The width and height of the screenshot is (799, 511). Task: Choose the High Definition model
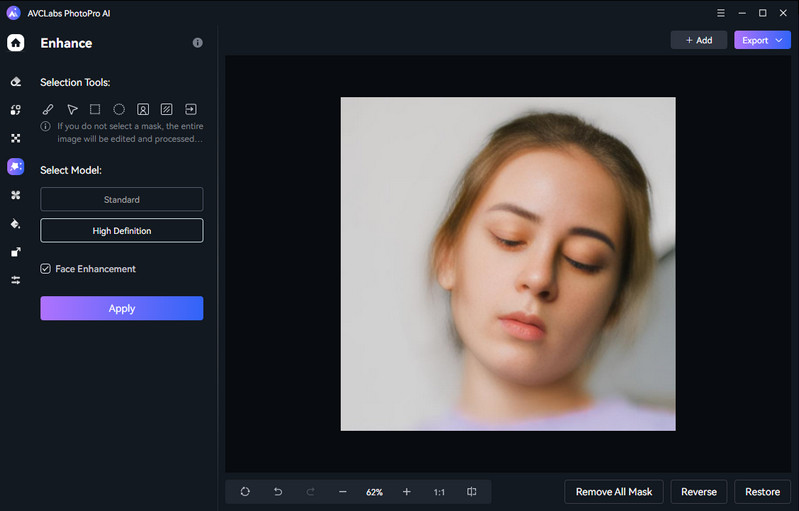tap(122, 230)
